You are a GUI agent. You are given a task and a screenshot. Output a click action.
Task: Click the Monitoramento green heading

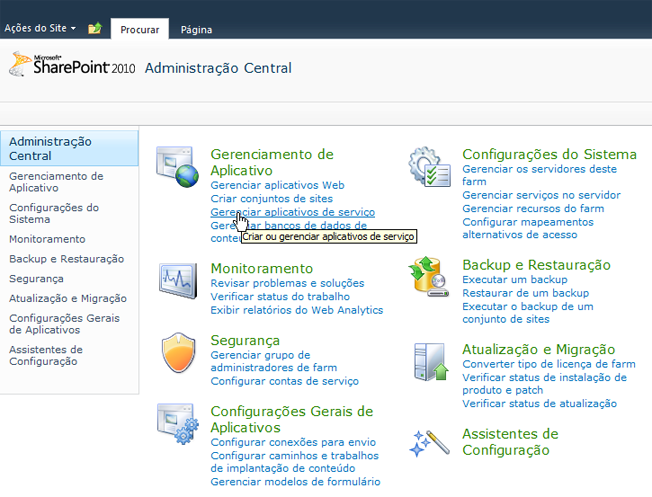coord(262,268)
